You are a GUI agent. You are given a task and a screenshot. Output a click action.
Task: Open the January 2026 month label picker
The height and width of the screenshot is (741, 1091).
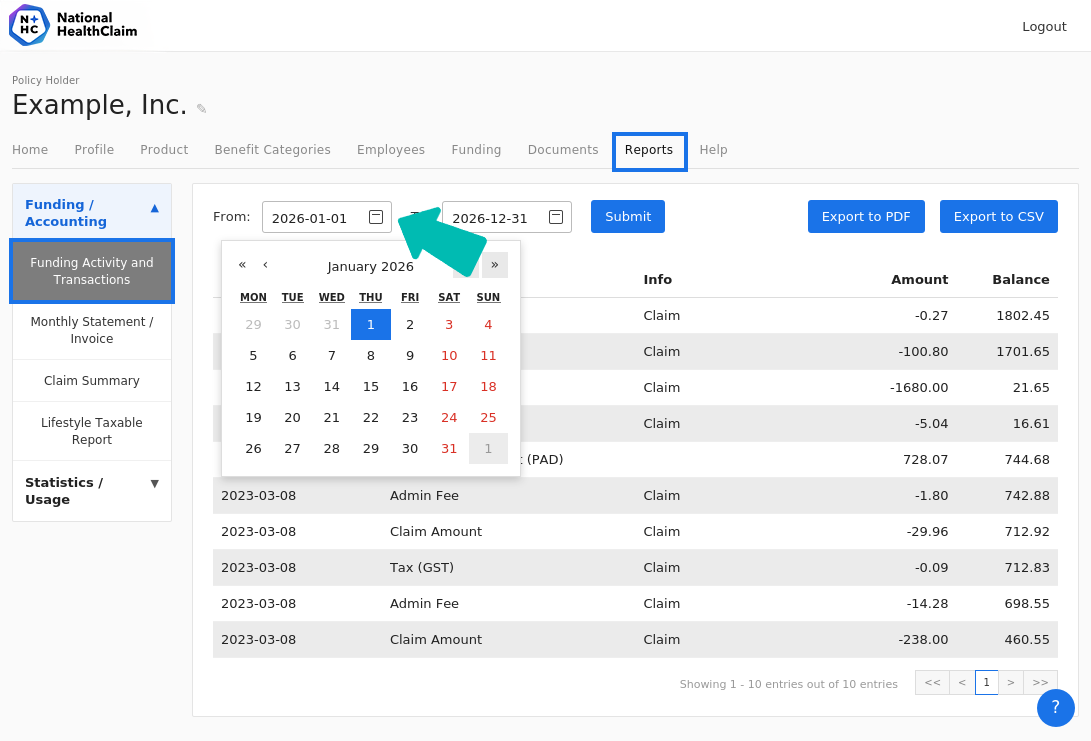point(370,266)
